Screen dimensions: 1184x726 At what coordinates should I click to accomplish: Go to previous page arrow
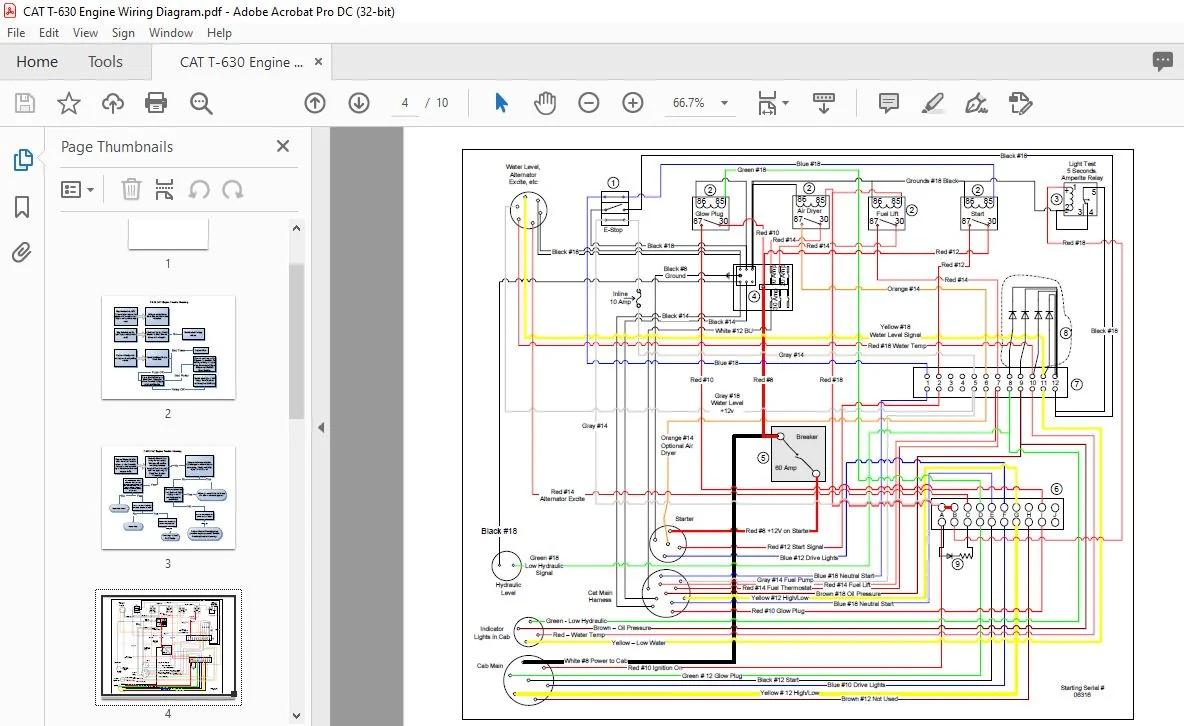click(315, 103)
